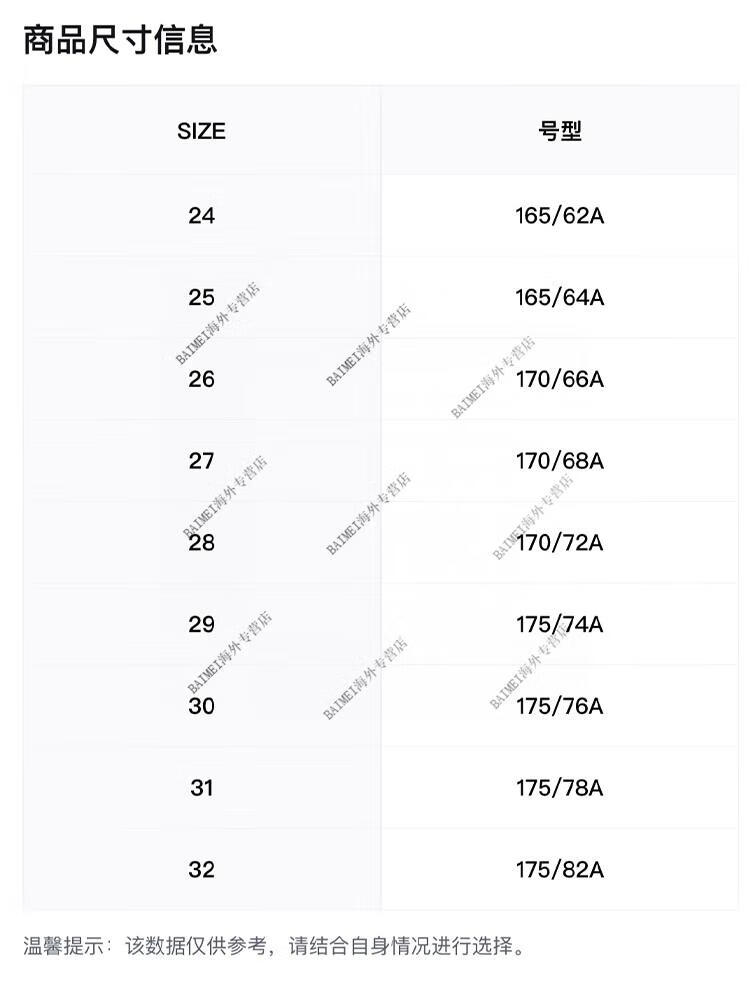
Task: Click the 170/72A entry
Action: click(560, 543)
